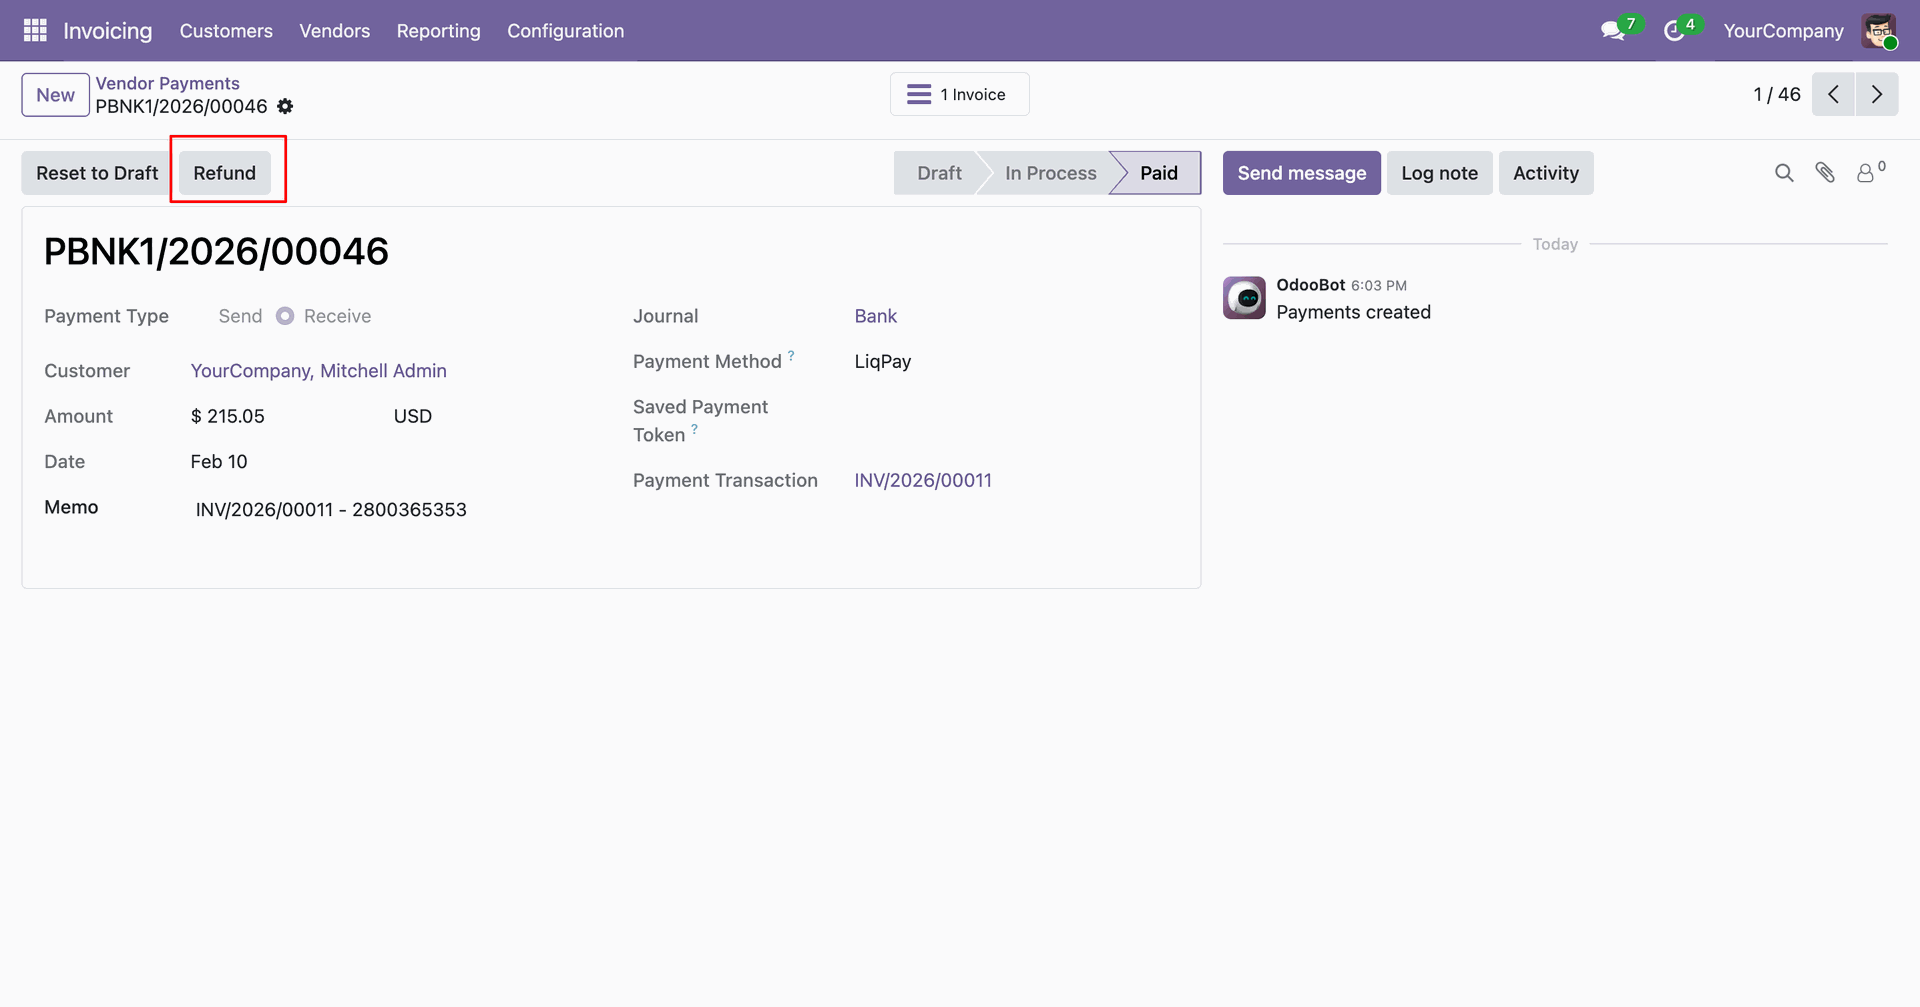Click the memo INV/2026/00011 - 2800365353
1920x1007 pixels.
pyautogui.click(x=331, y=510)
